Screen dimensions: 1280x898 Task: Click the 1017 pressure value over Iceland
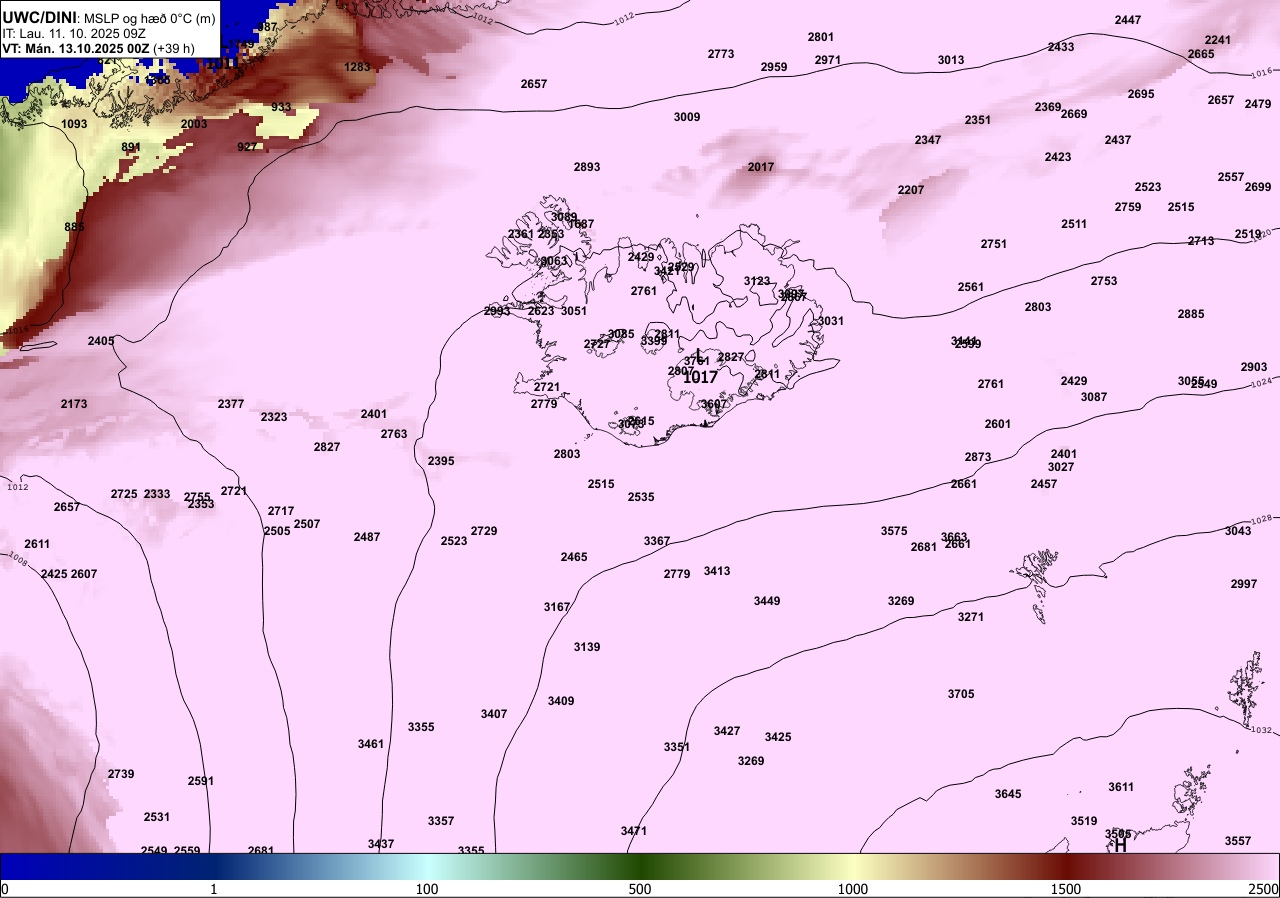pyautogui.click(x=700, y=377)
